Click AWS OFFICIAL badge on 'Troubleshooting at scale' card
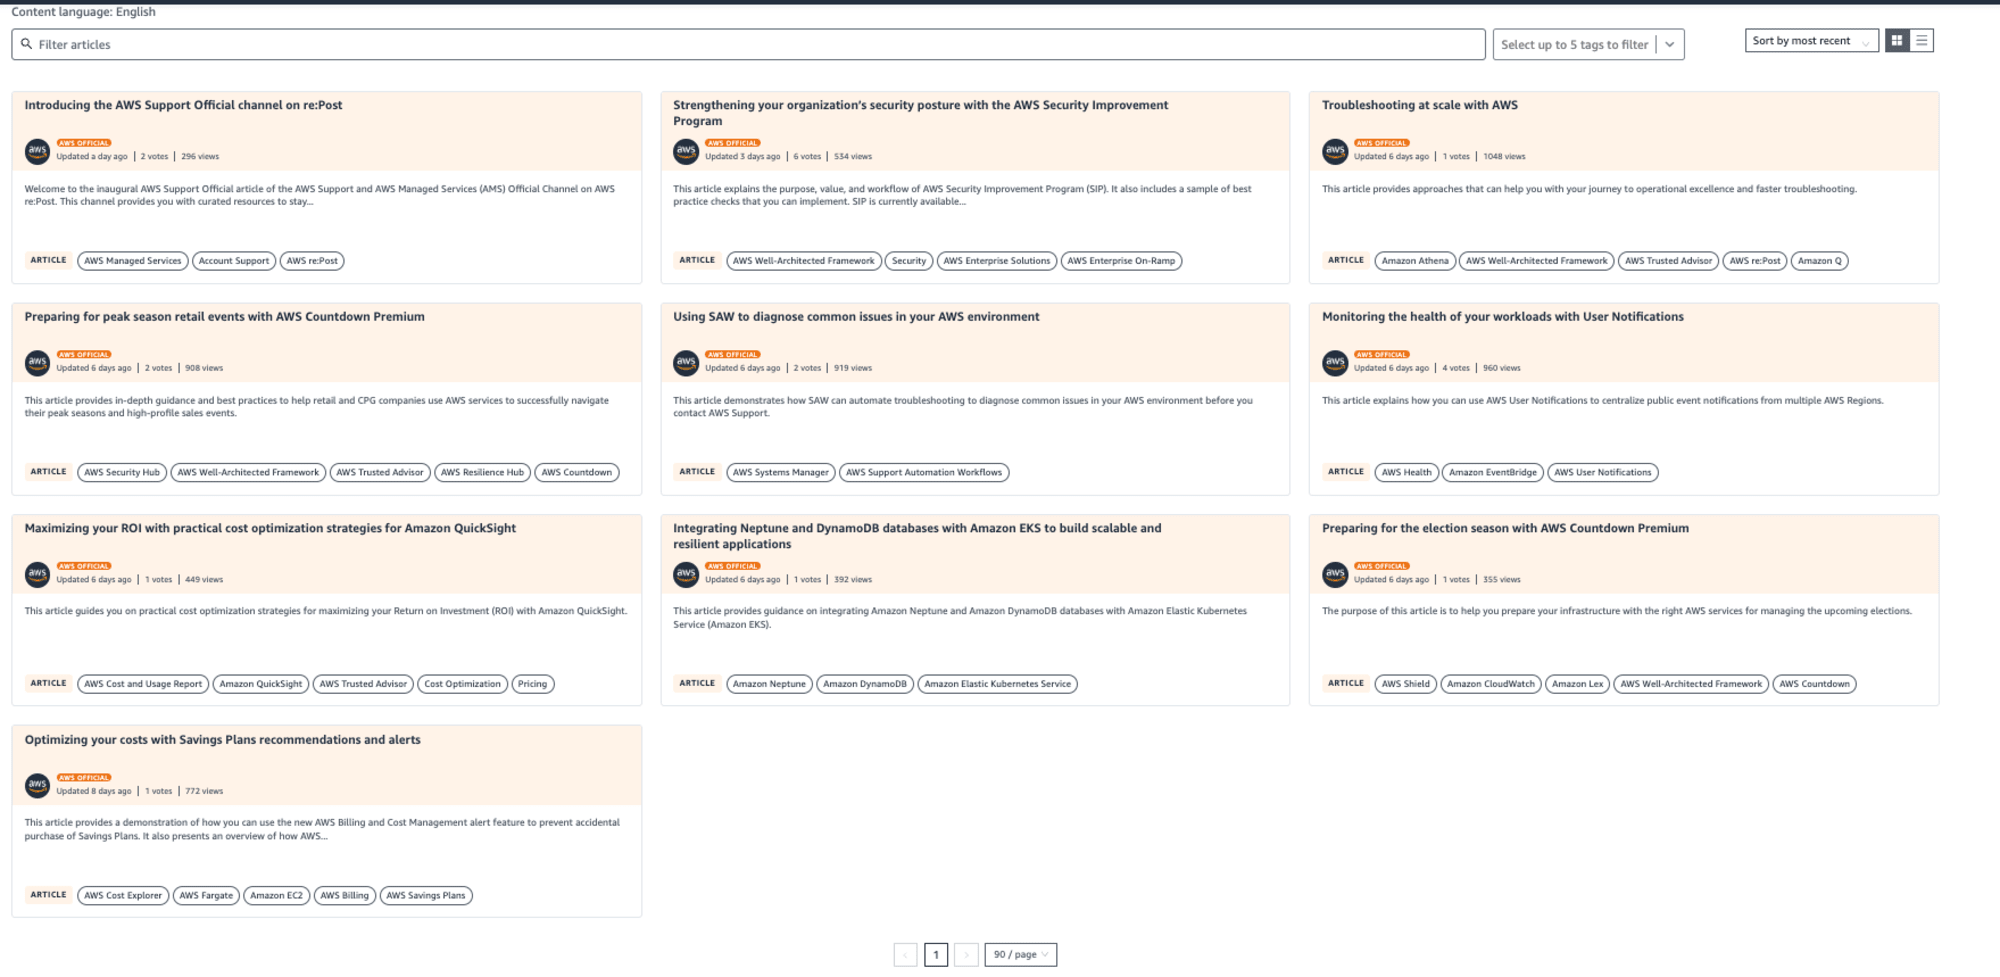 pos(1382,143)
